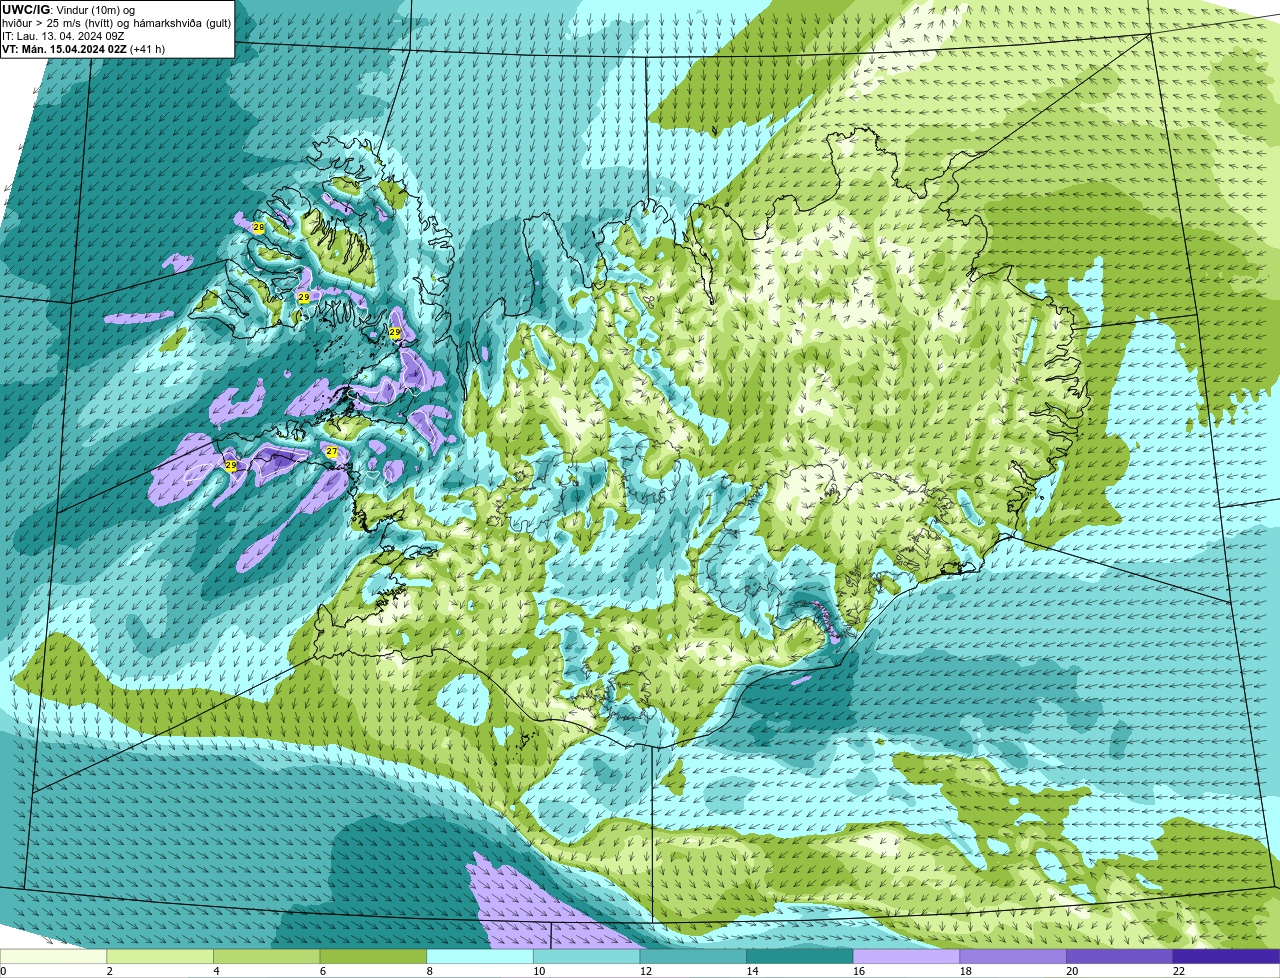Click the 'VT: Mán. 15.04.2024 02Z (+41 h)' line
1280x978 pixels.
click(84, 48)
